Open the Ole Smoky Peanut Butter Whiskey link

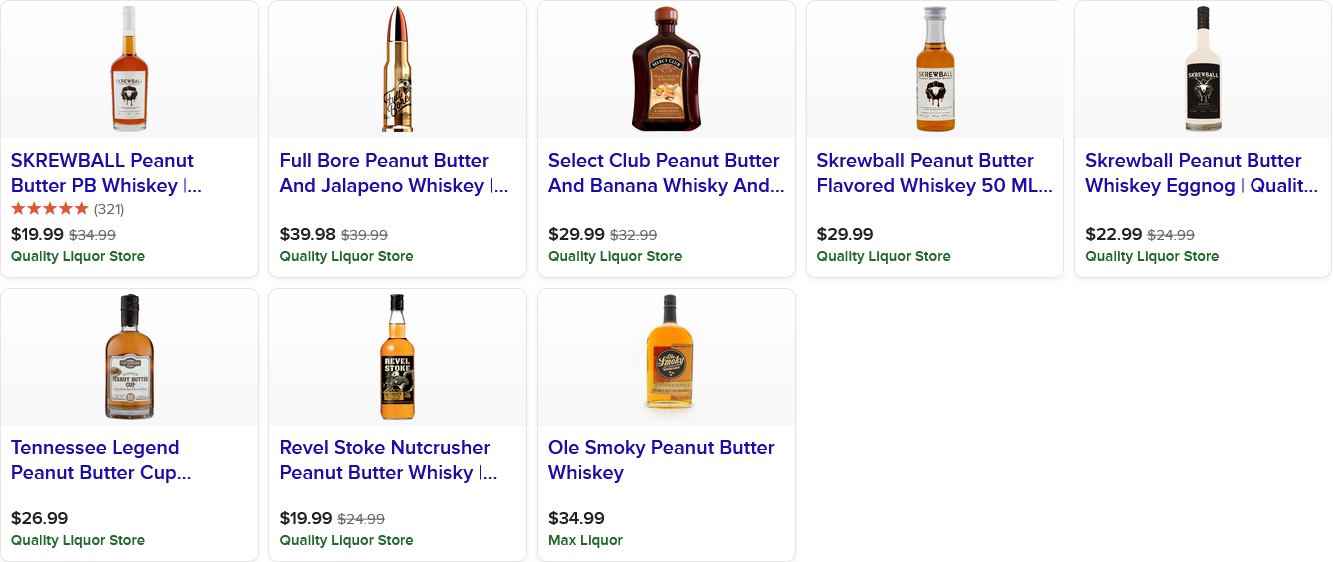(x=661, y=460)
